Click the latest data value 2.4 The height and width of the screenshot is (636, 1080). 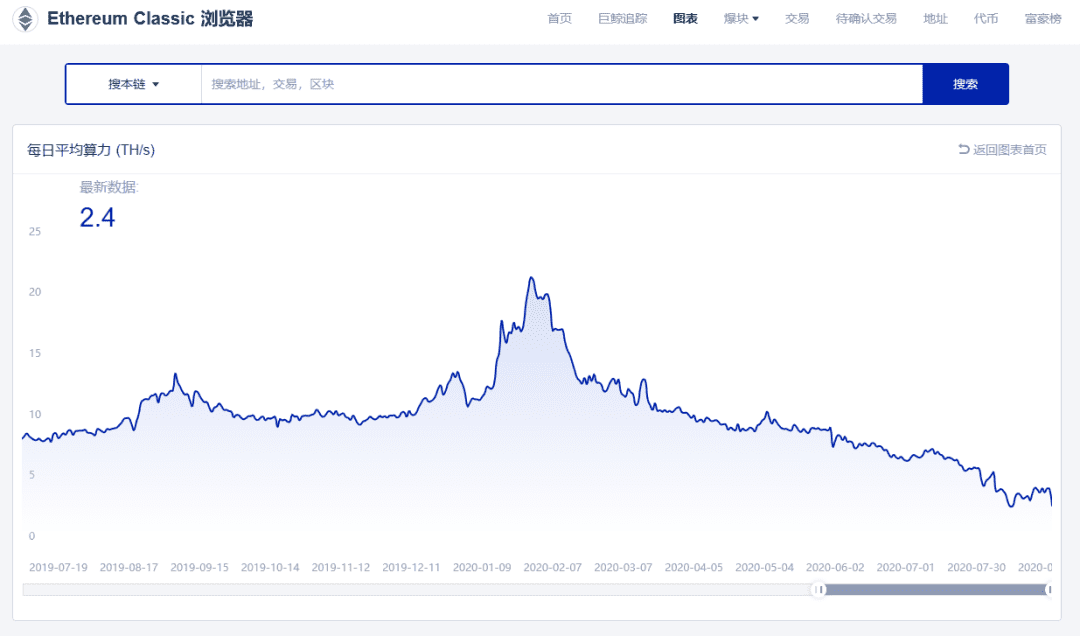(x=97, y=218)
